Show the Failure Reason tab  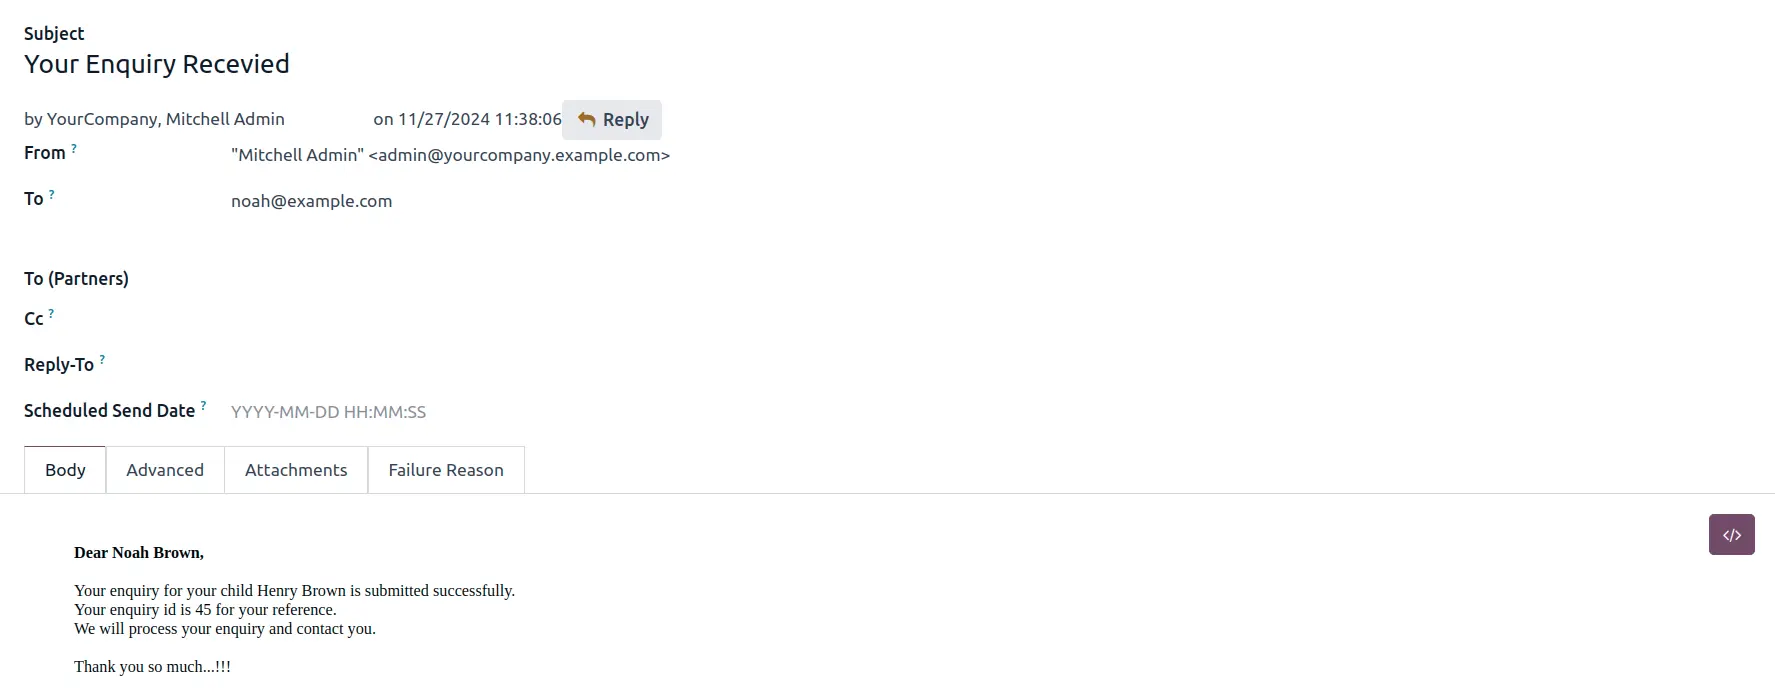[446, 470]
